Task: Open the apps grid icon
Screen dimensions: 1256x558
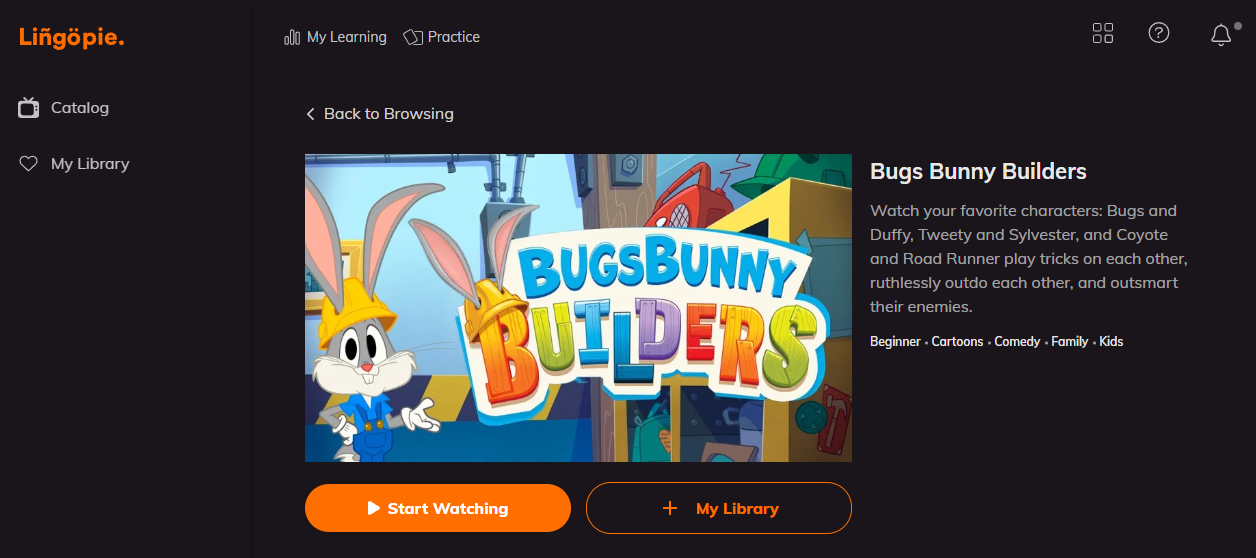Action: tap(1103, 33)
